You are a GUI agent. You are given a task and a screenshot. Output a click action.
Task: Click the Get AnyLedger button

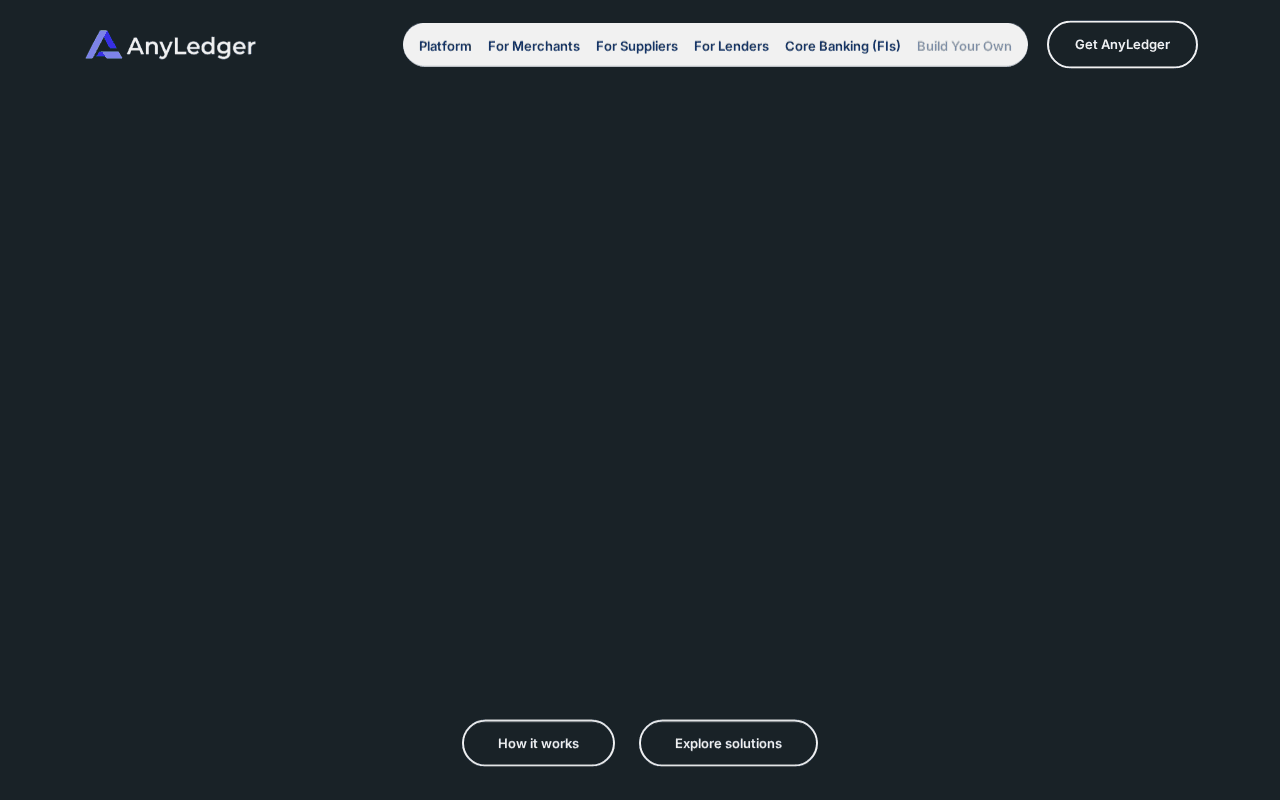(1122, 44)
